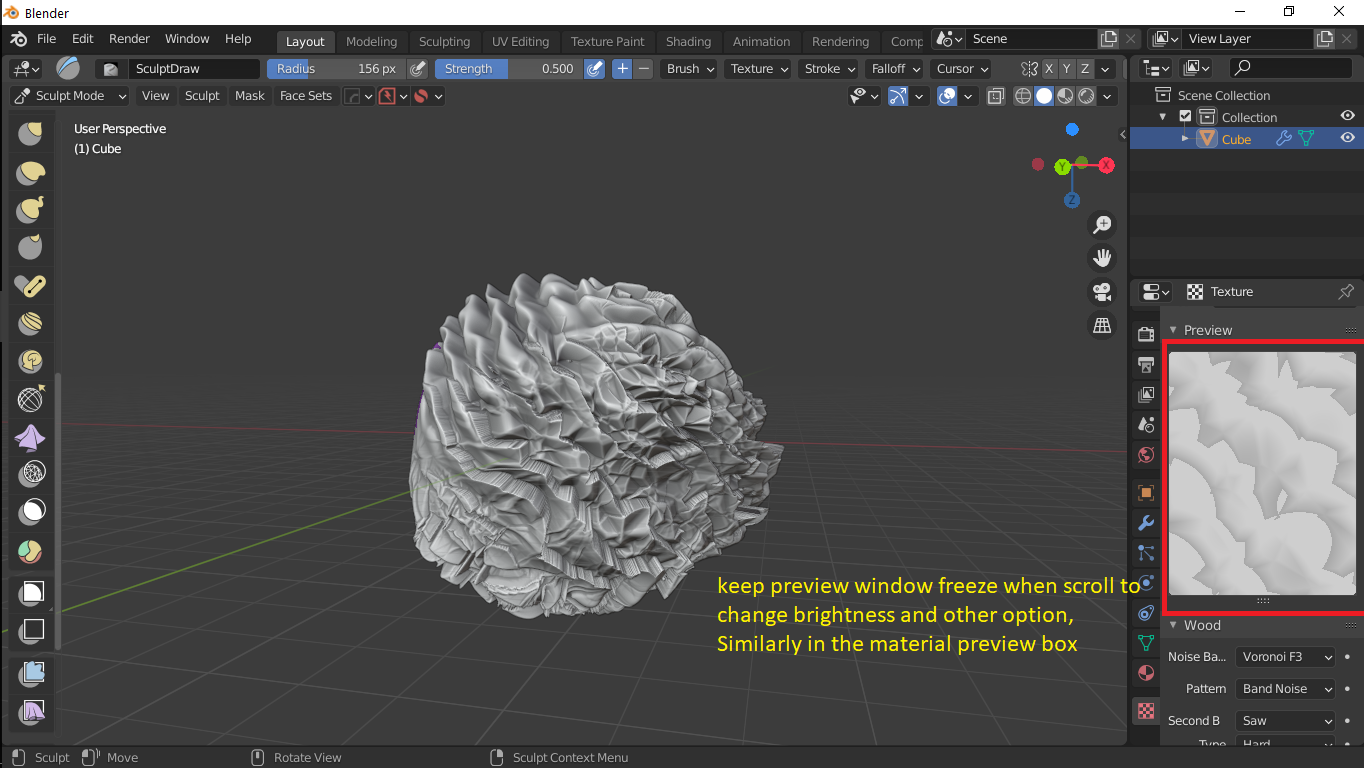
Task: Open the Material properties tab
Action: 1146,673
